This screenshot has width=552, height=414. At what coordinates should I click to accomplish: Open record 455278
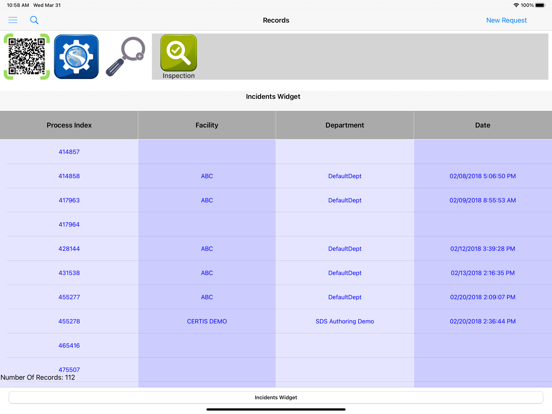pyautogui.click(x=69, y=321)
